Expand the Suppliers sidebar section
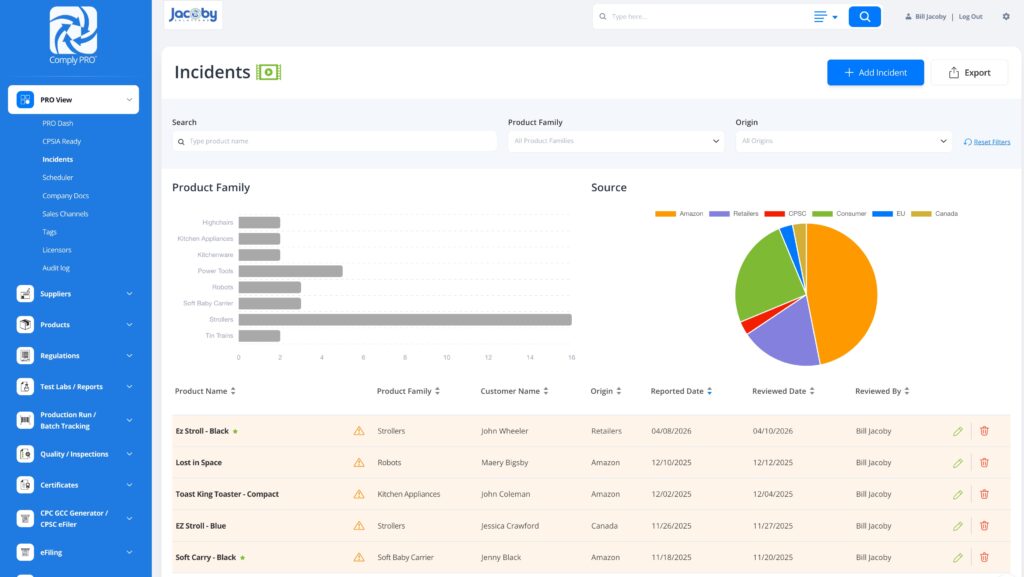Viewport: 1024px width, 577px height. click(x=73, y=294)
